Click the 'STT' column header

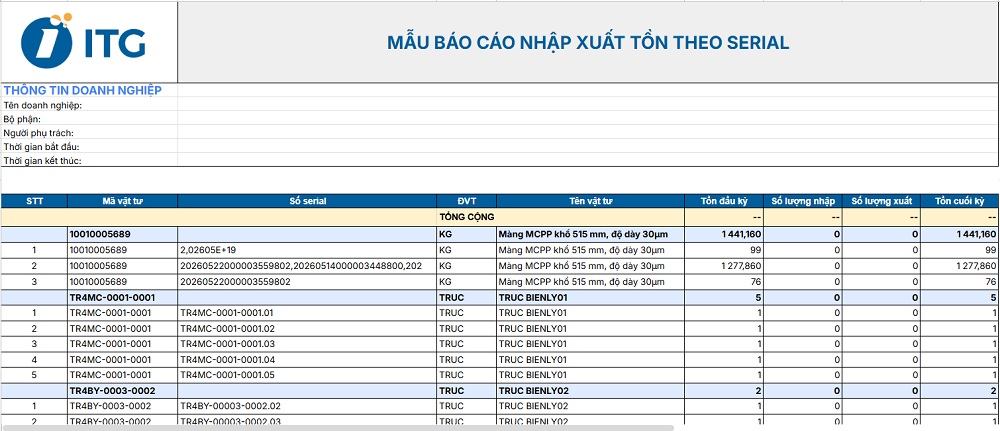pos(34,201)
